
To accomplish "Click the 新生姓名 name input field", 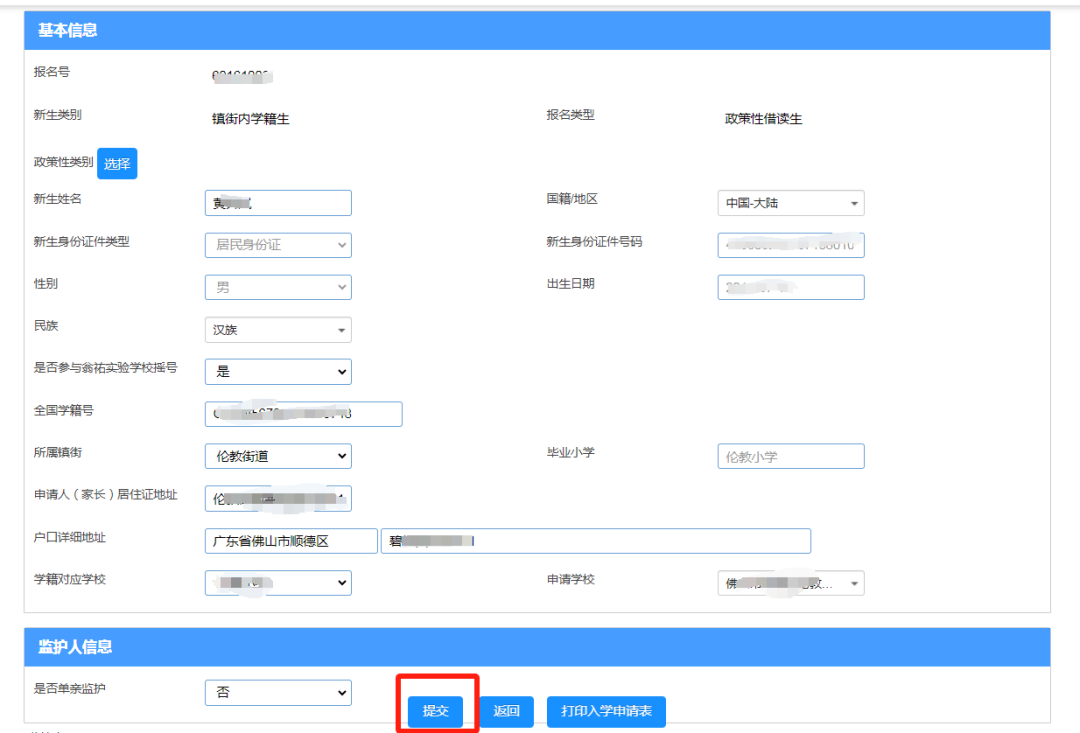I will [x=278, y=203].
